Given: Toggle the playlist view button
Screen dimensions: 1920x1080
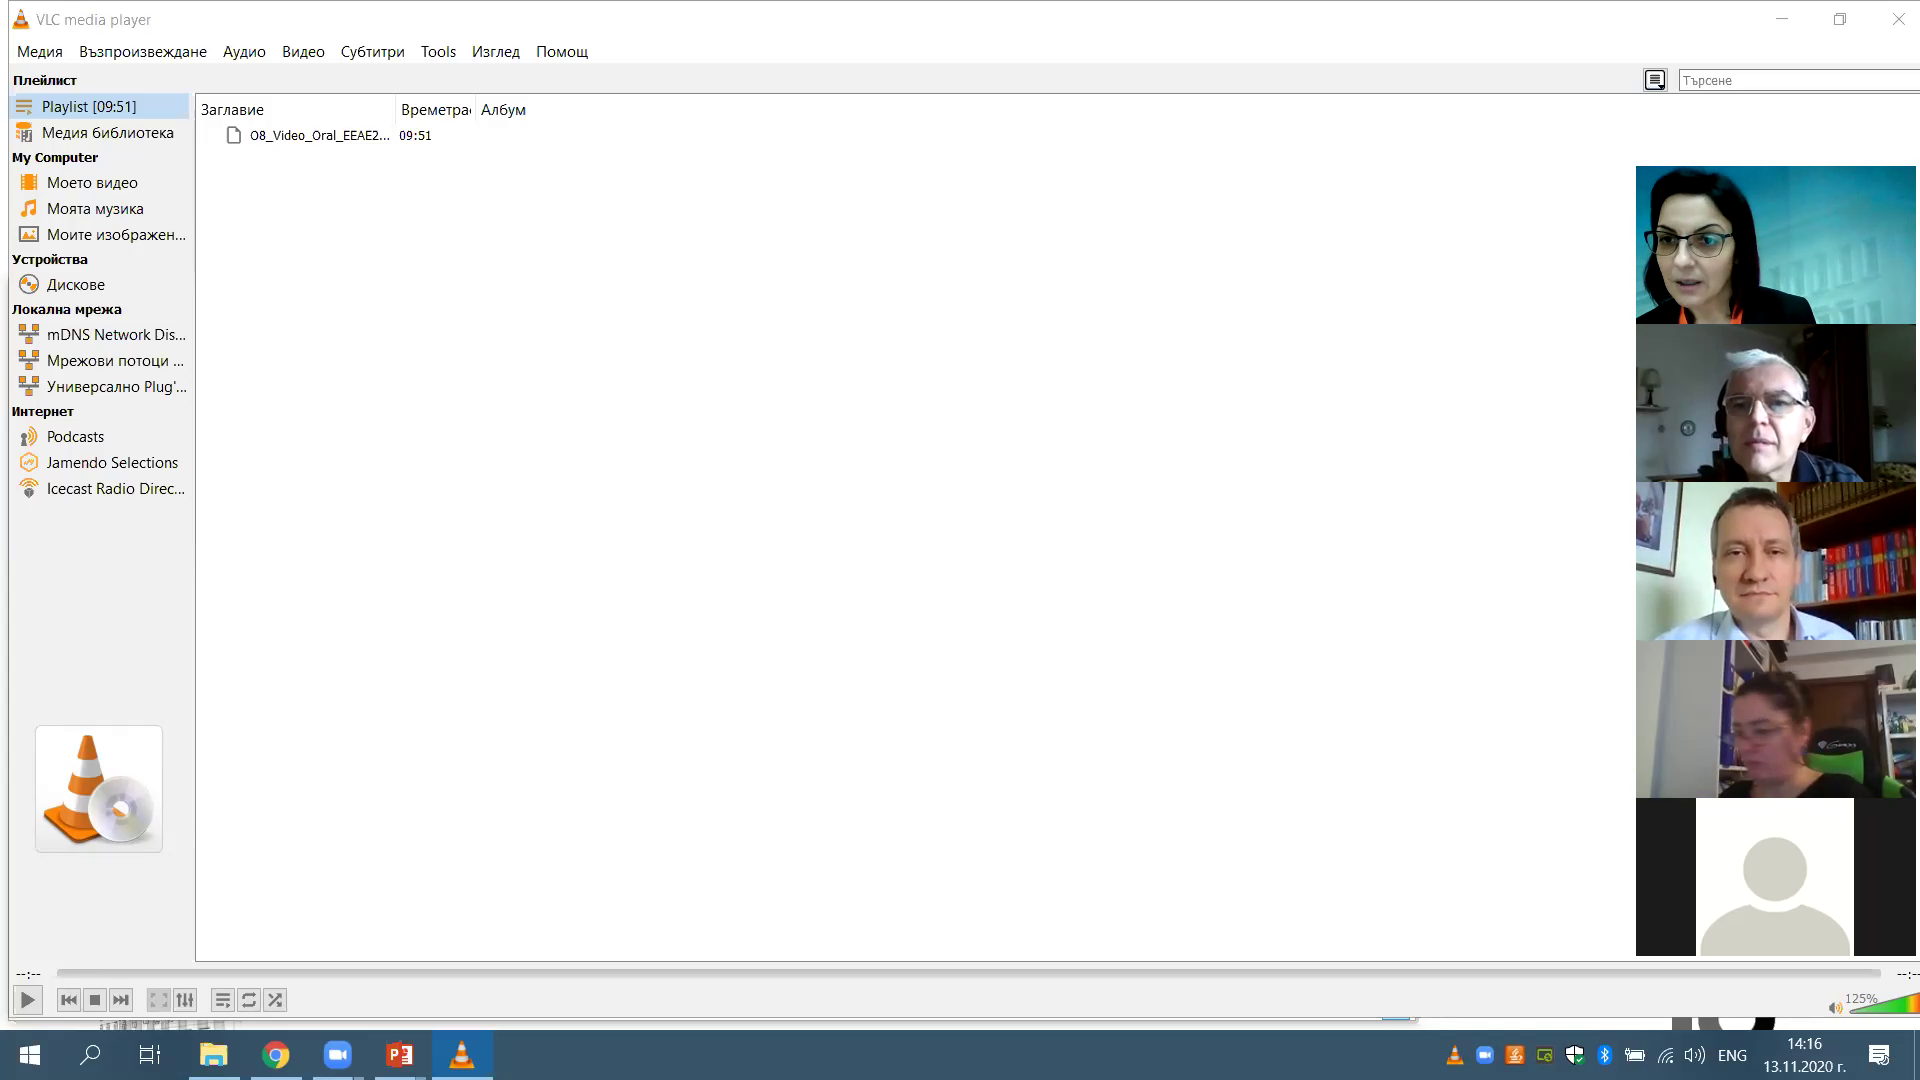Looking at the screenshot, I should (222, 1000).
